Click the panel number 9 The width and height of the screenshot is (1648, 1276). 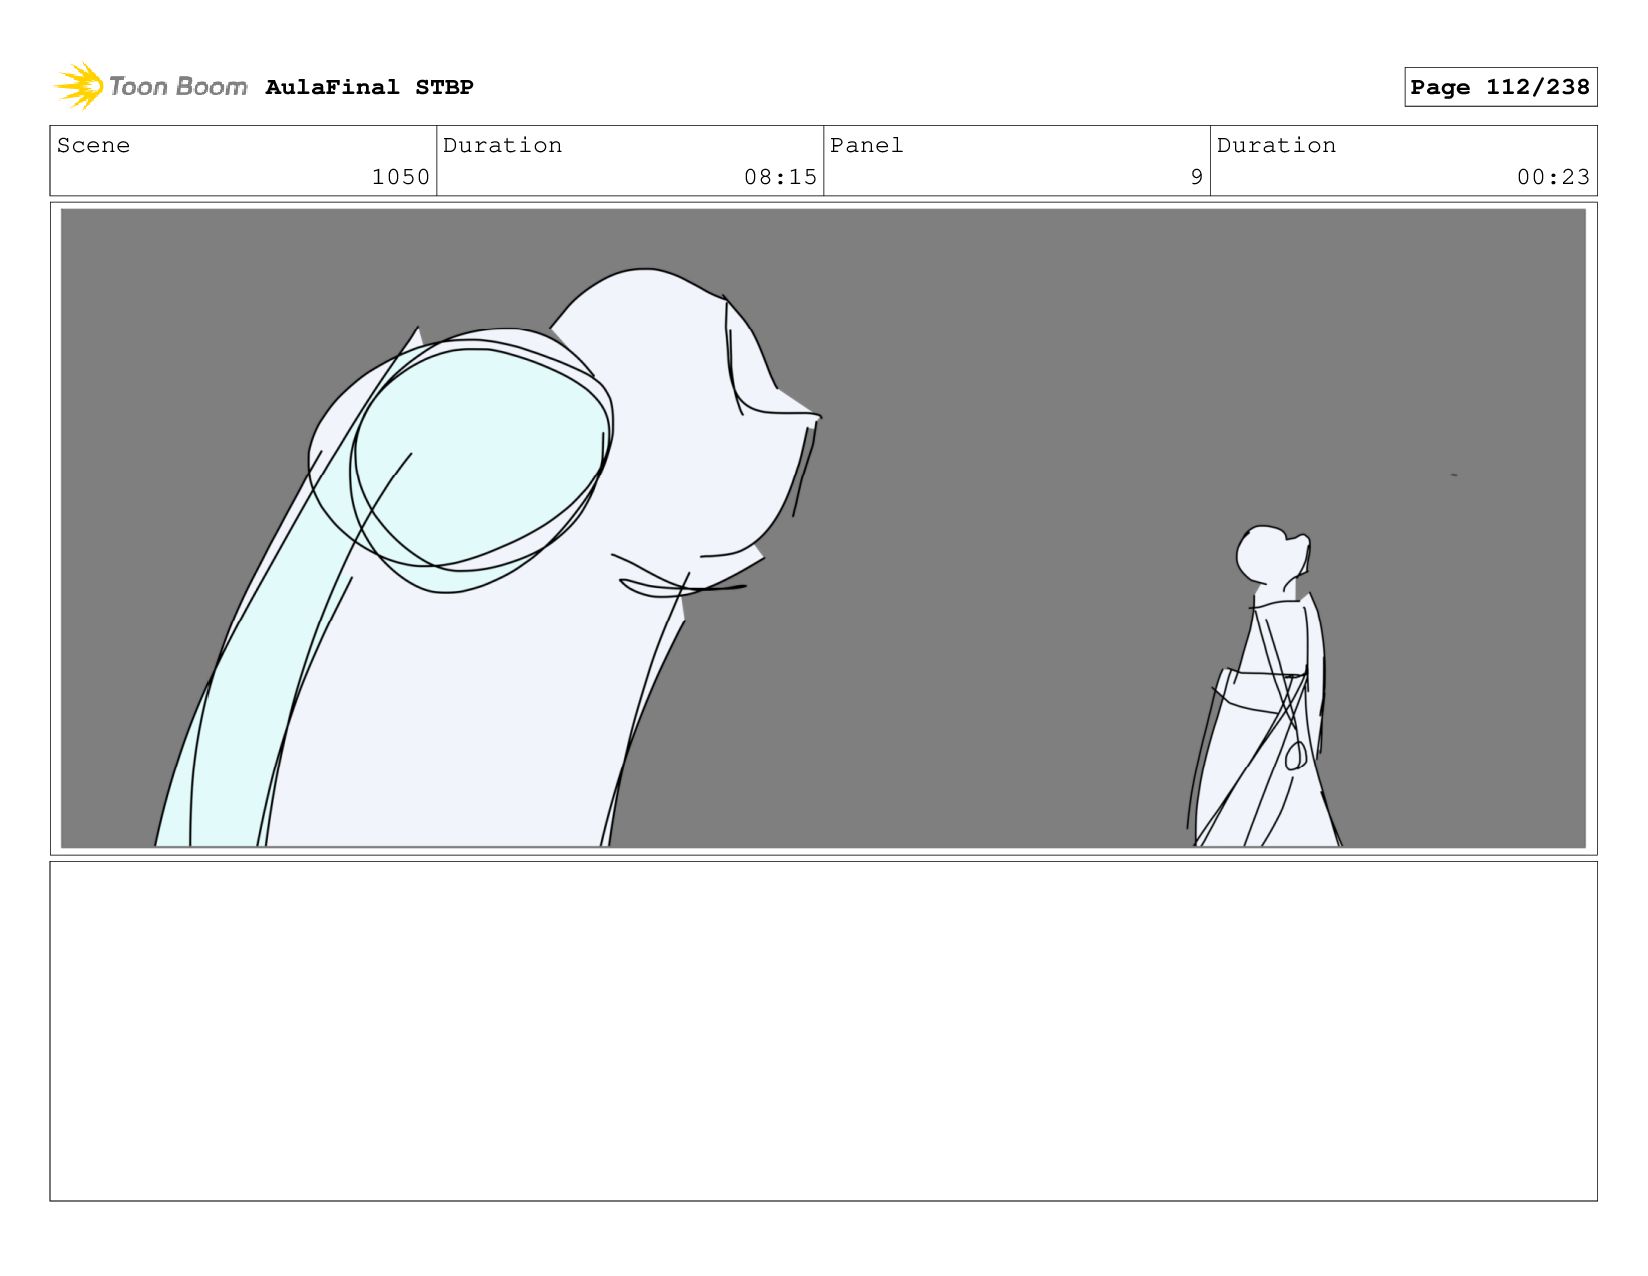1196,177
